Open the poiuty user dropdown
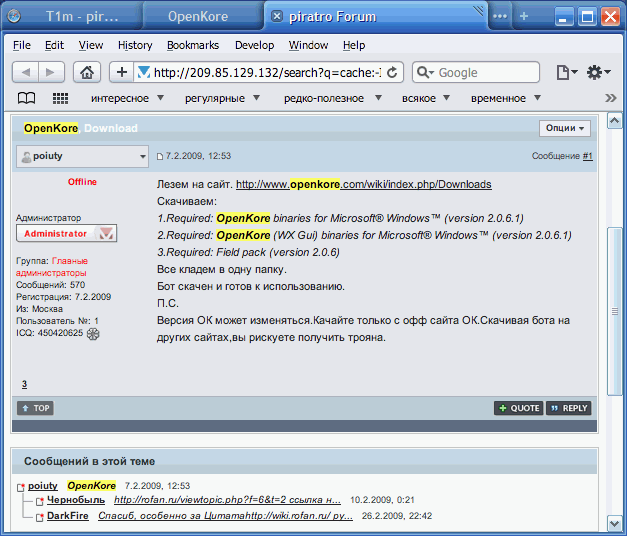This screenshot has height=536, width=627. click(82, 156)
